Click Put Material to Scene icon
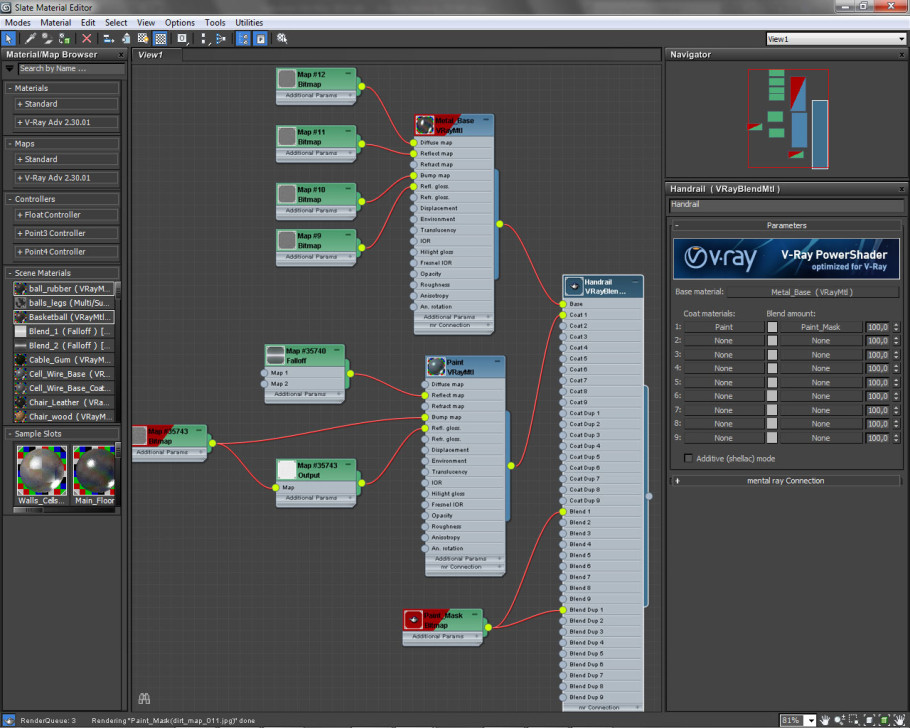910x728 pixels. click(47, 38)
